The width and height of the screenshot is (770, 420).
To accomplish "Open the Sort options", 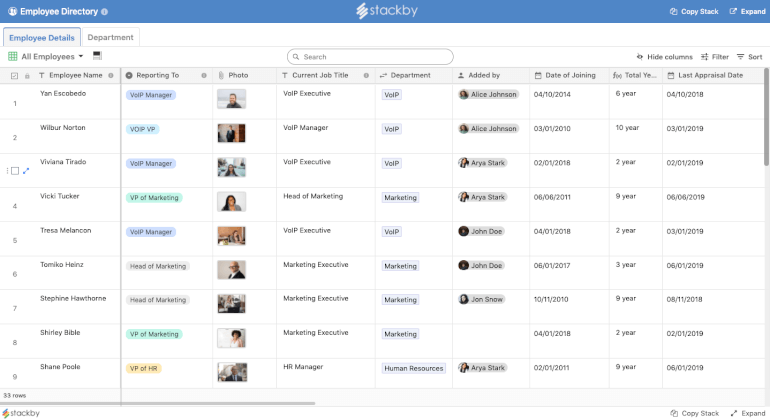I will pos(749,57).
